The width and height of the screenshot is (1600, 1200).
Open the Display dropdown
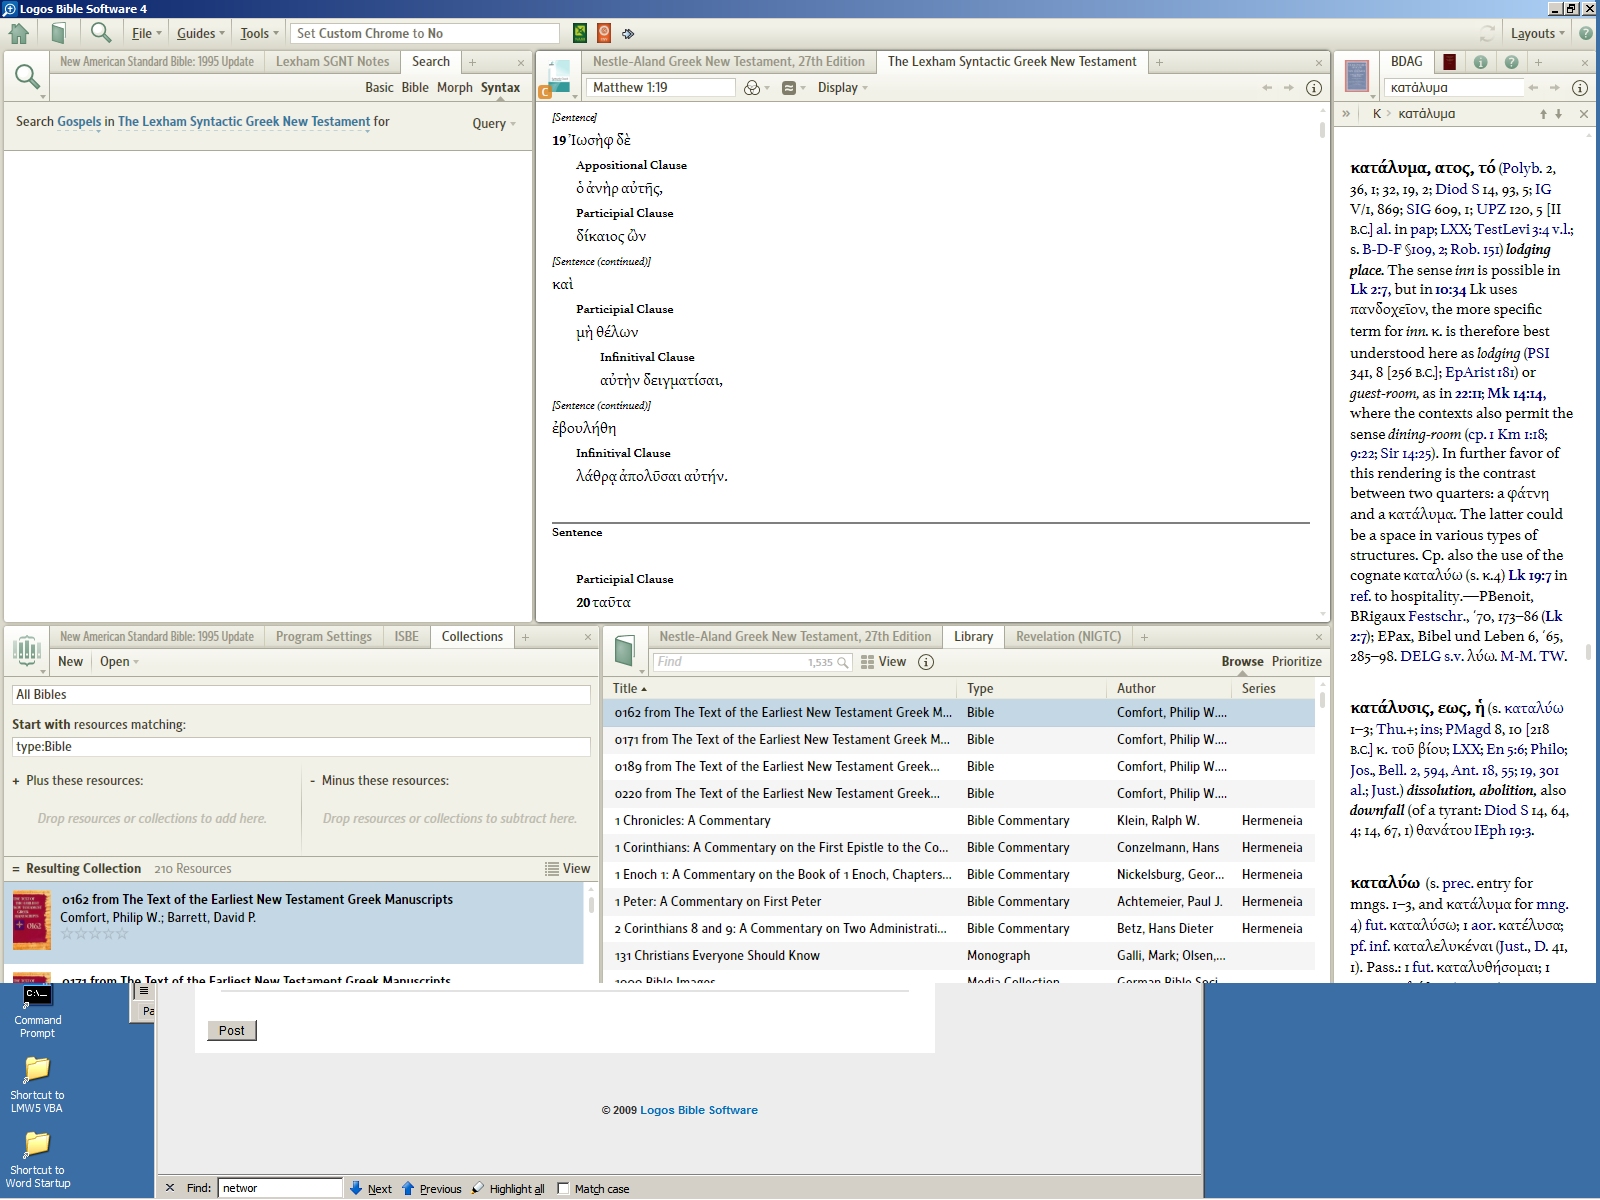point(840,88)
